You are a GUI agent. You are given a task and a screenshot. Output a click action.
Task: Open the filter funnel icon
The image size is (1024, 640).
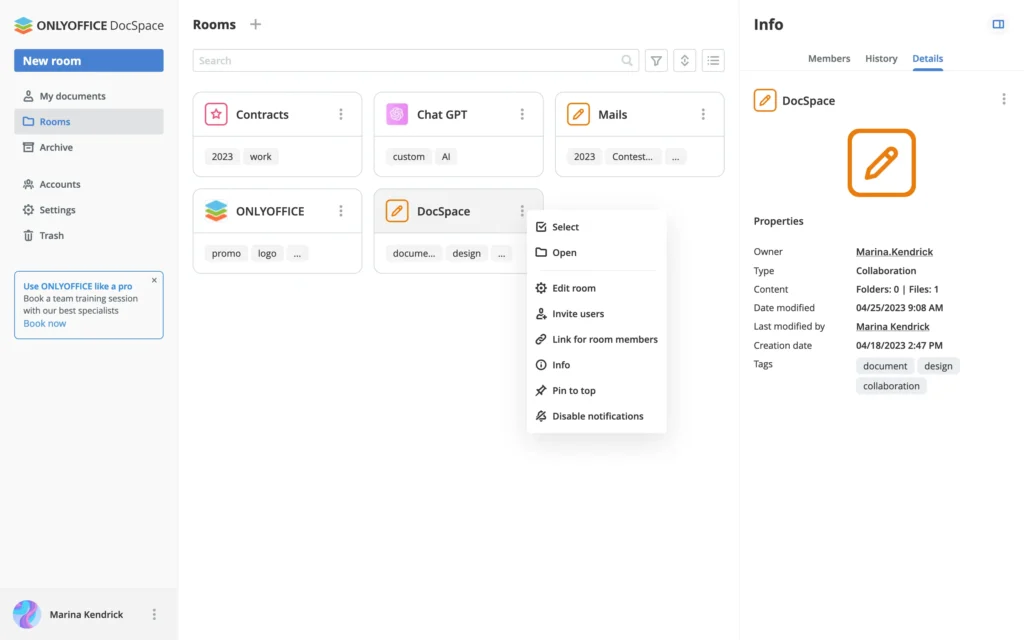(x=656, y=61)
